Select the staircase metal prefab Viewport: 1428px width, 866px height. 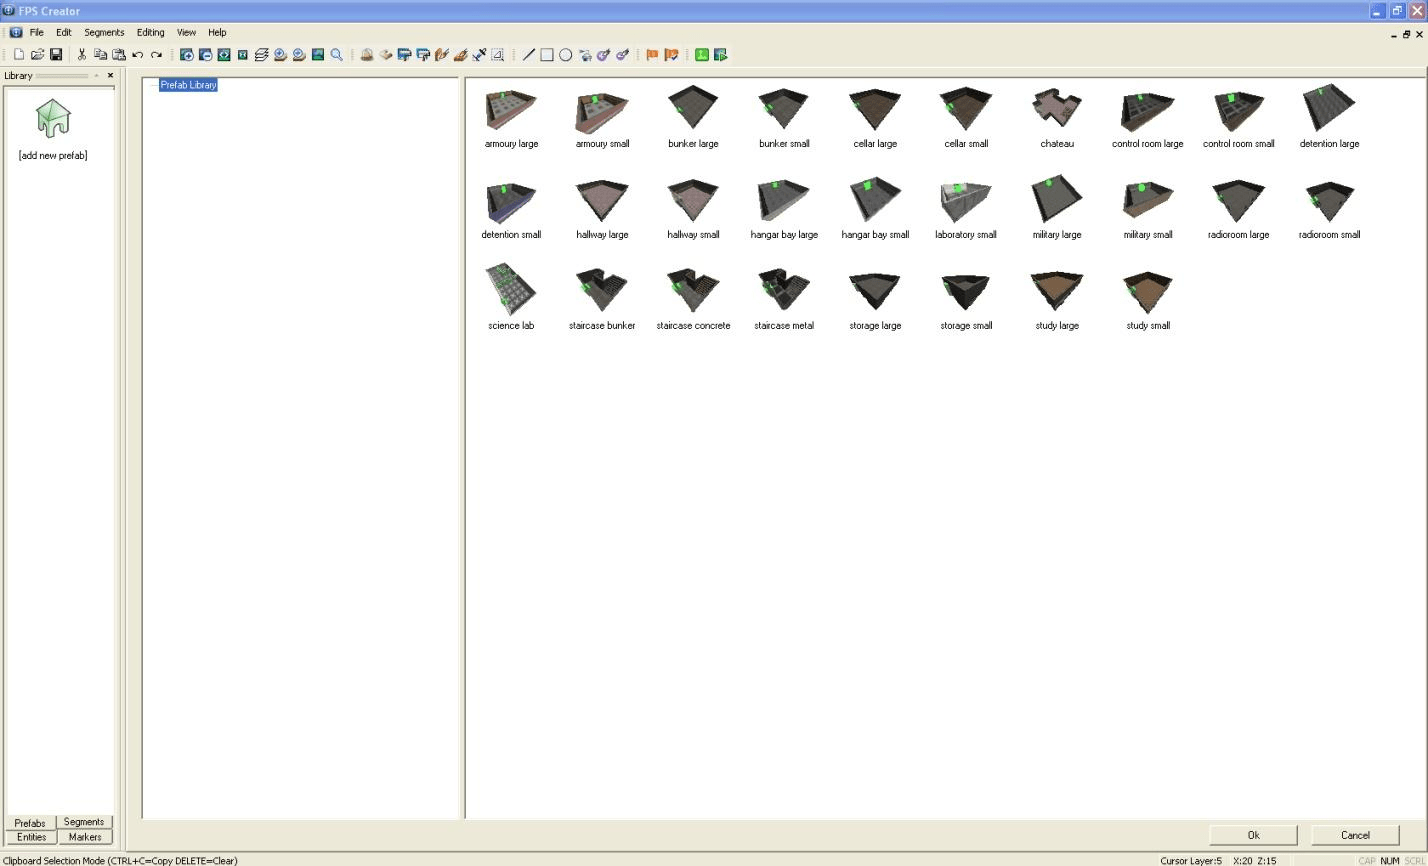[x=784, y=300]
